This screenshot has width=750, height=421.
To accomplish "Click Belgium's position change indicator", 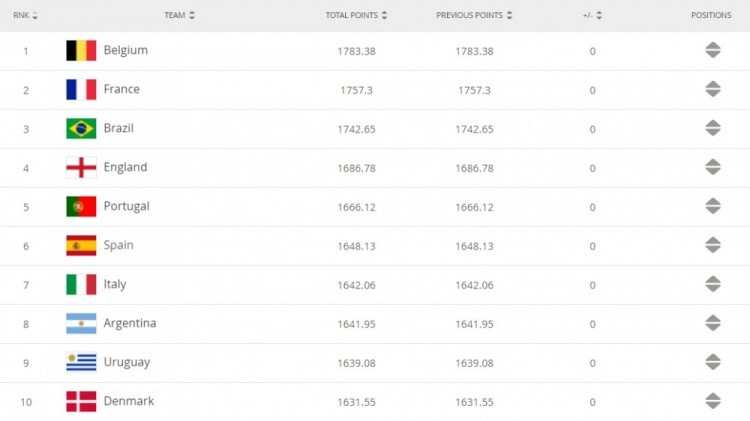I will 713,50.
